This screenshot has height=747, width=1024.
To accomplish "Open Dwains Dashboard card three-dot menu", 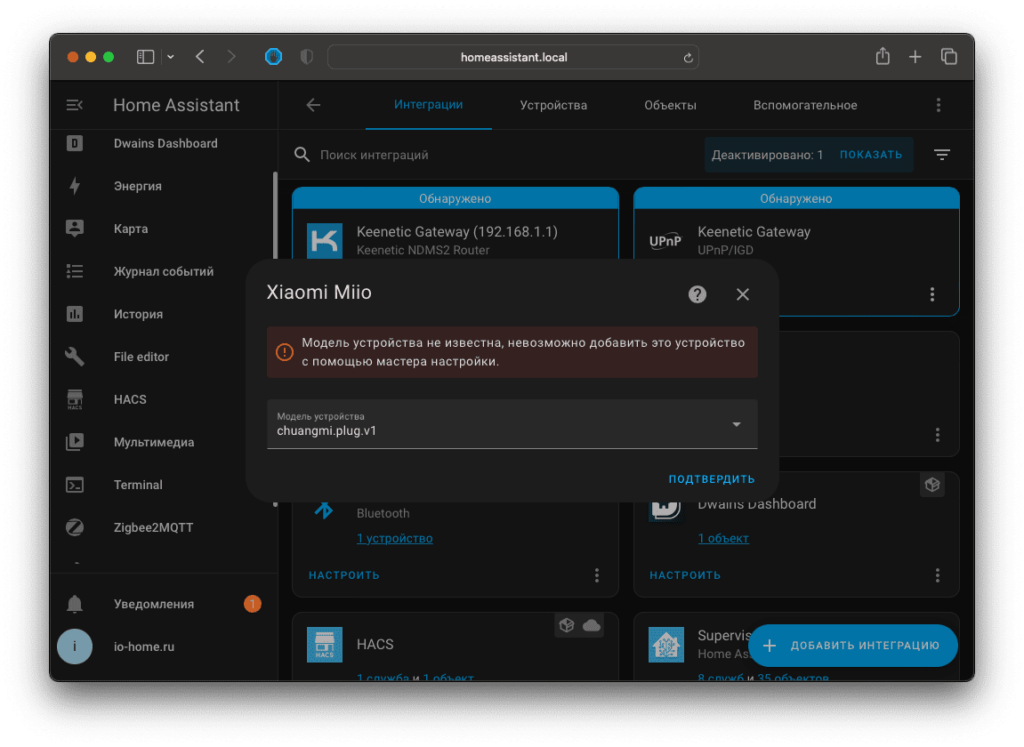I will (x=938, y=575).
